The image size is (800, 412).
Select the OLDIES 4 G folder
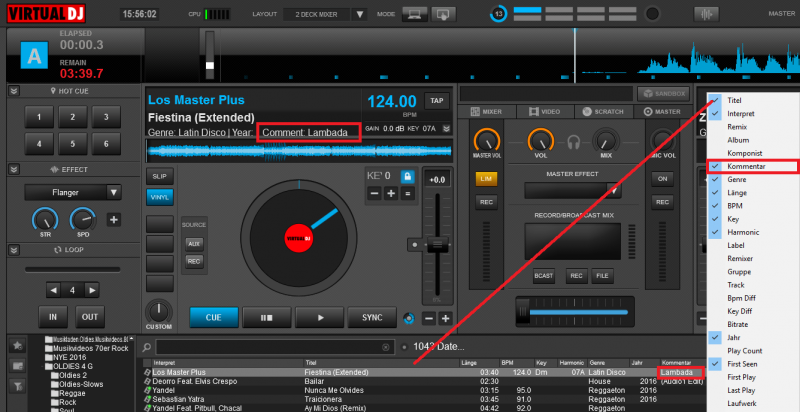tap(72, 366)
